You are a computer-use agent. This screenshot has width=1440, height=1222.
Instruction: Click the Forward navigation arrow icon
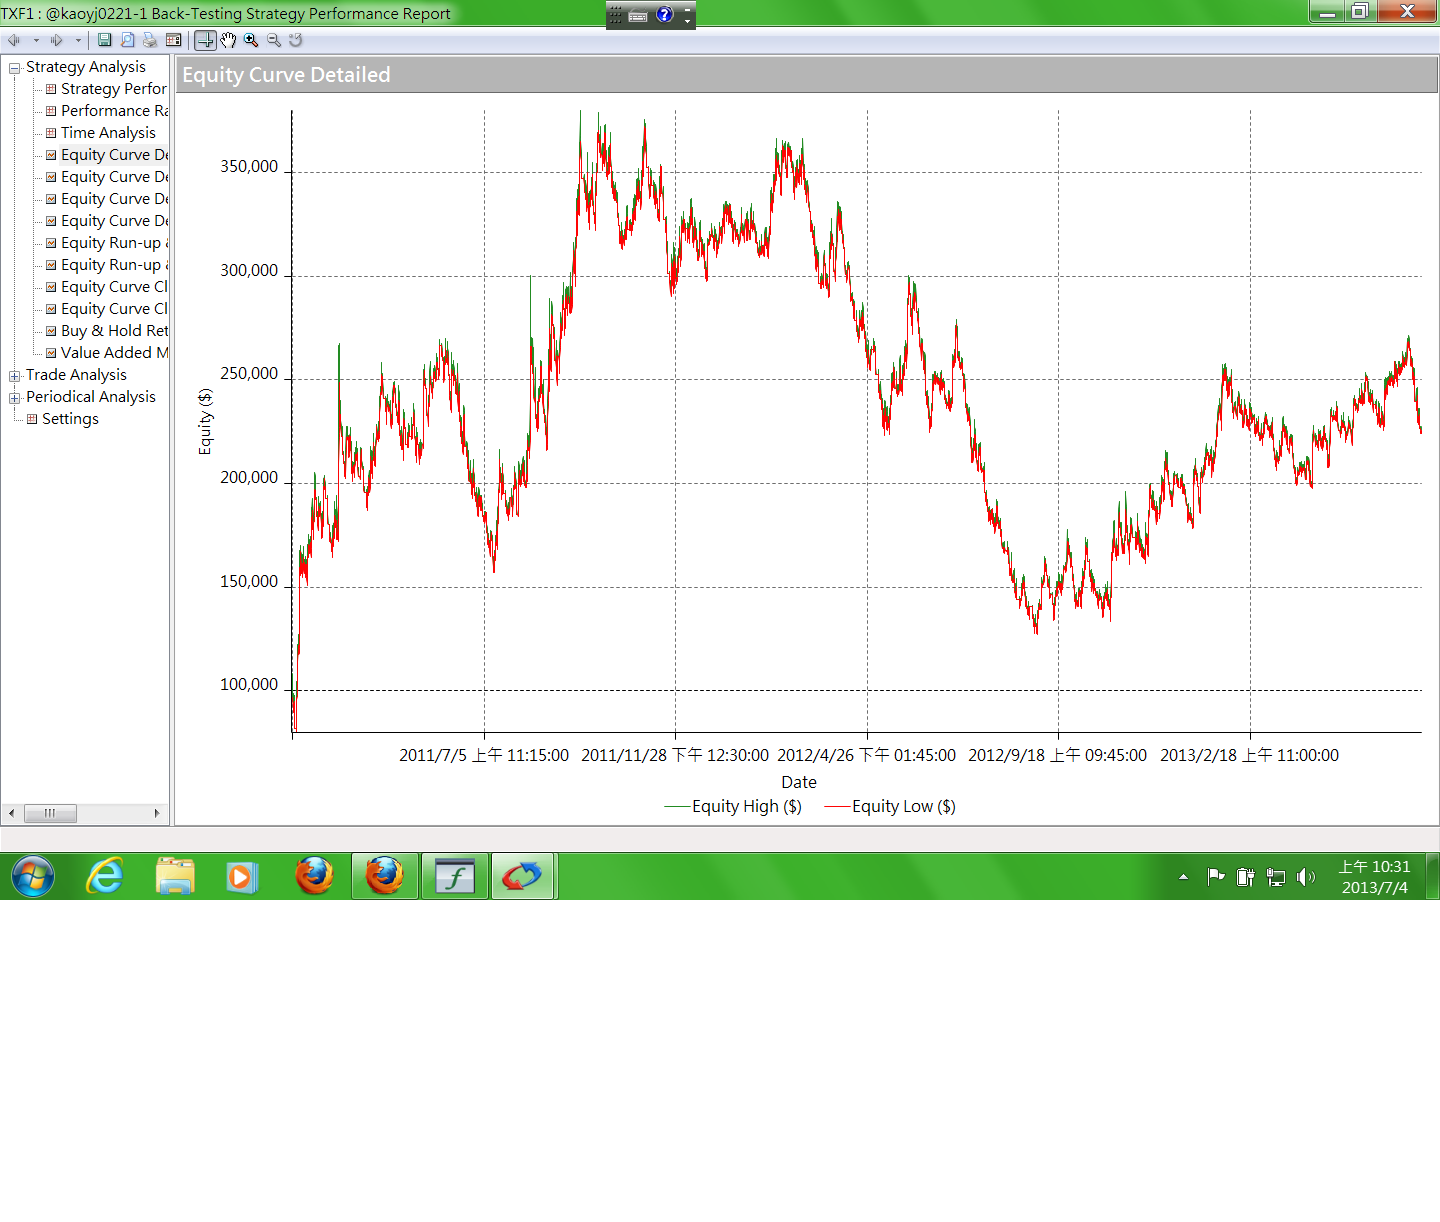[x=57, y=40]
